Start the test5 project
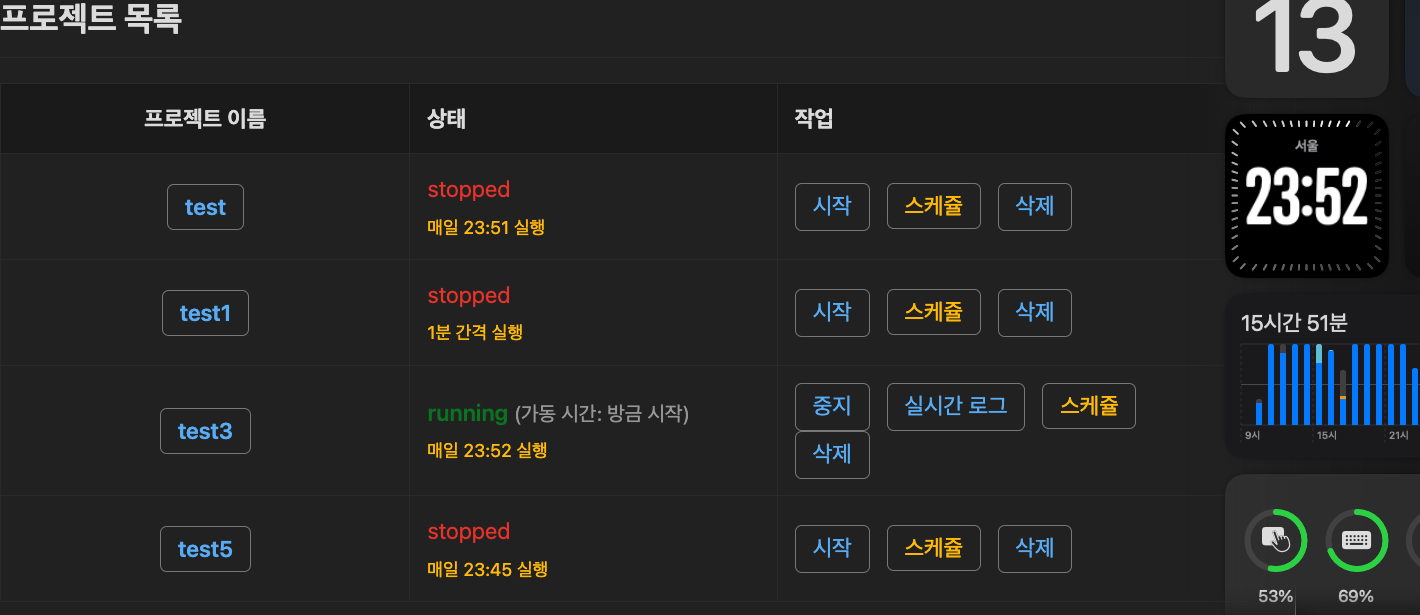The height and width of the screenshot is (615, 1420). (x=832, y=549)
